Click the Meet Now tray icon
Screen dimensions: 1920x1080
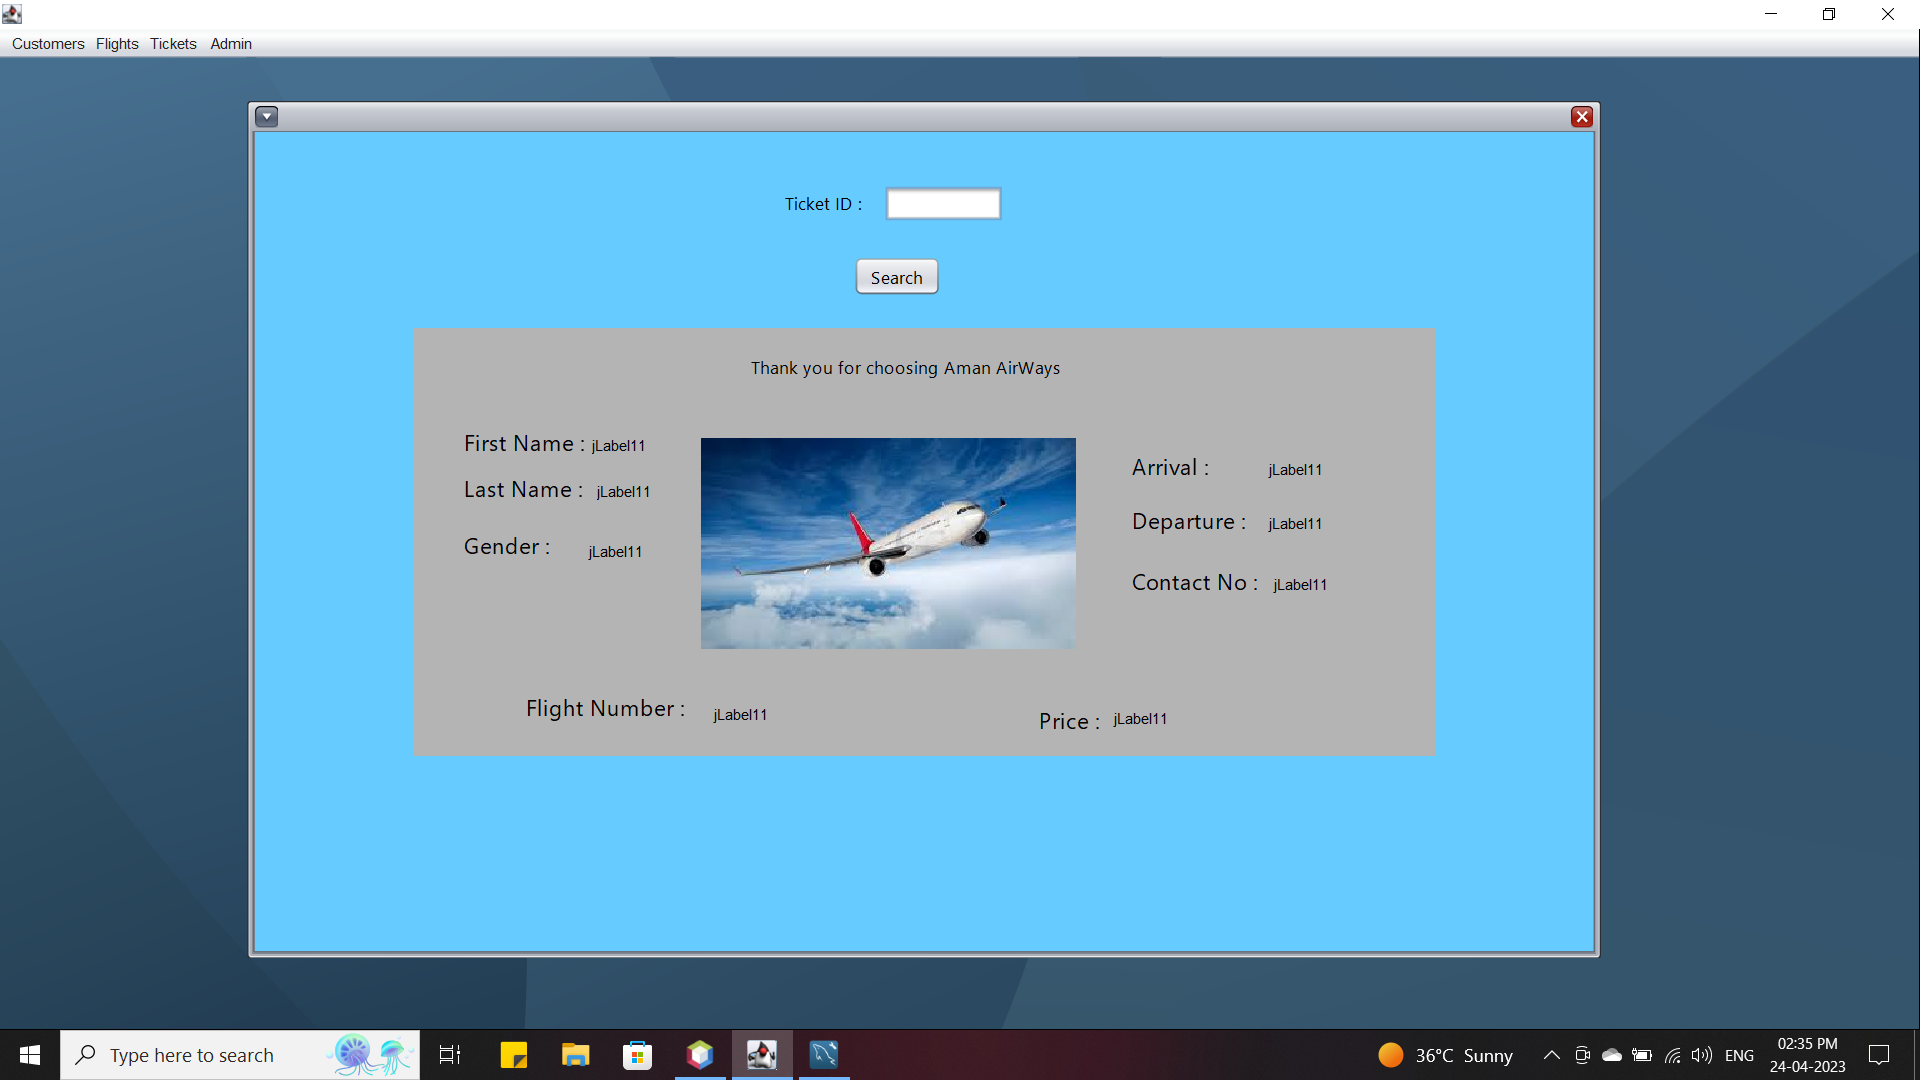(x=1582, y=1055)
